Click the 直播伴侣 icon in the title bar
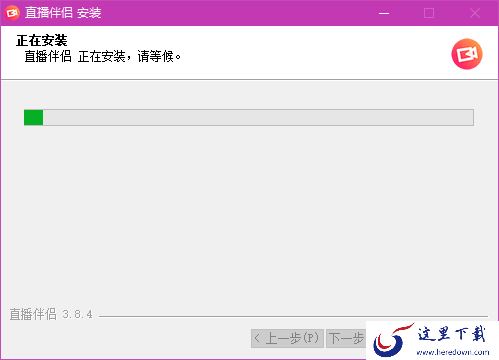 [x=12, y=13]
